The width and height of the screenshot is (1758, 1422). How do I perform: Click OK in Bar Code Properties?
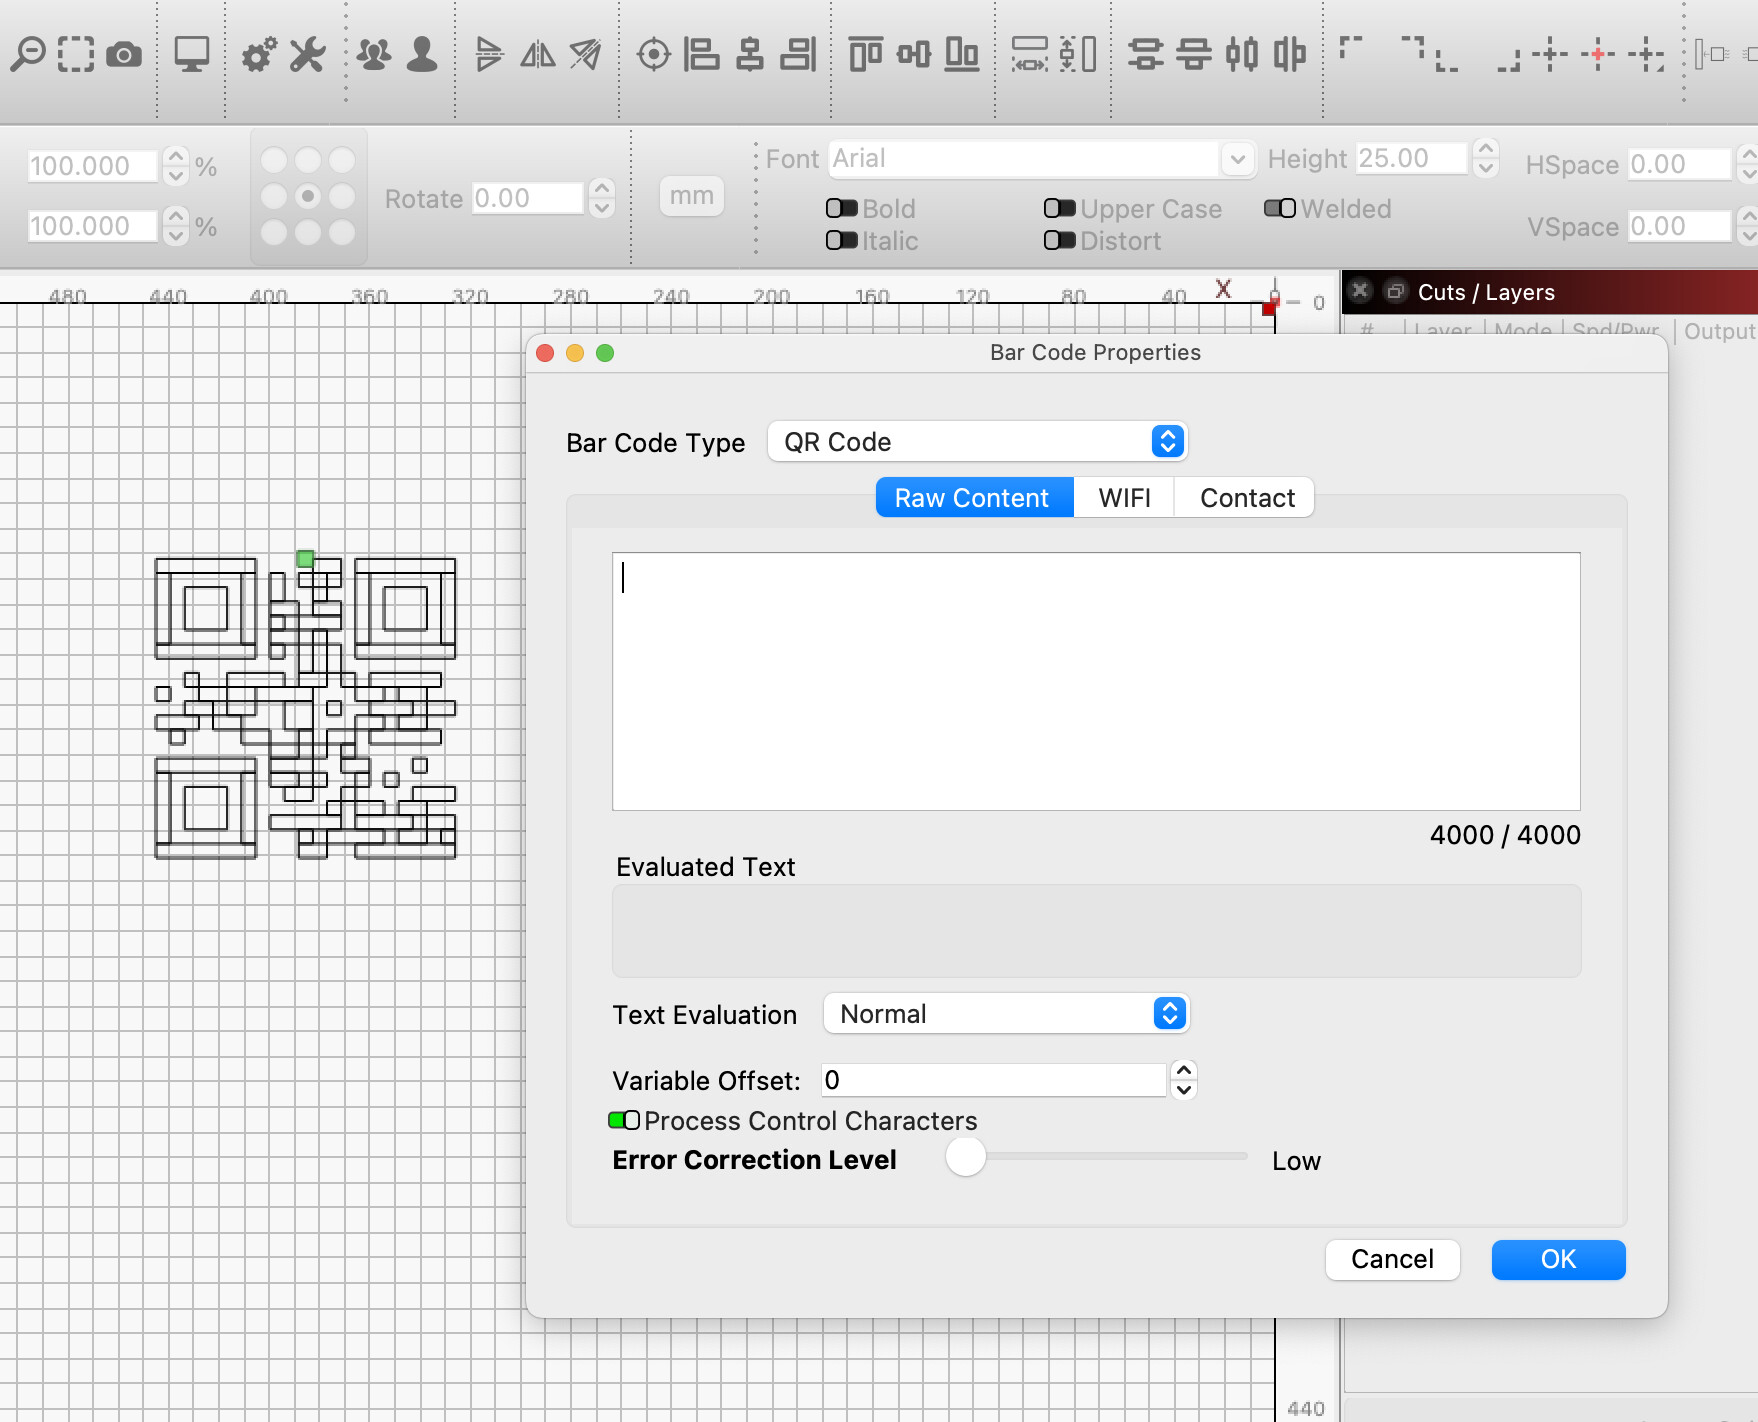(1558, 1259)
